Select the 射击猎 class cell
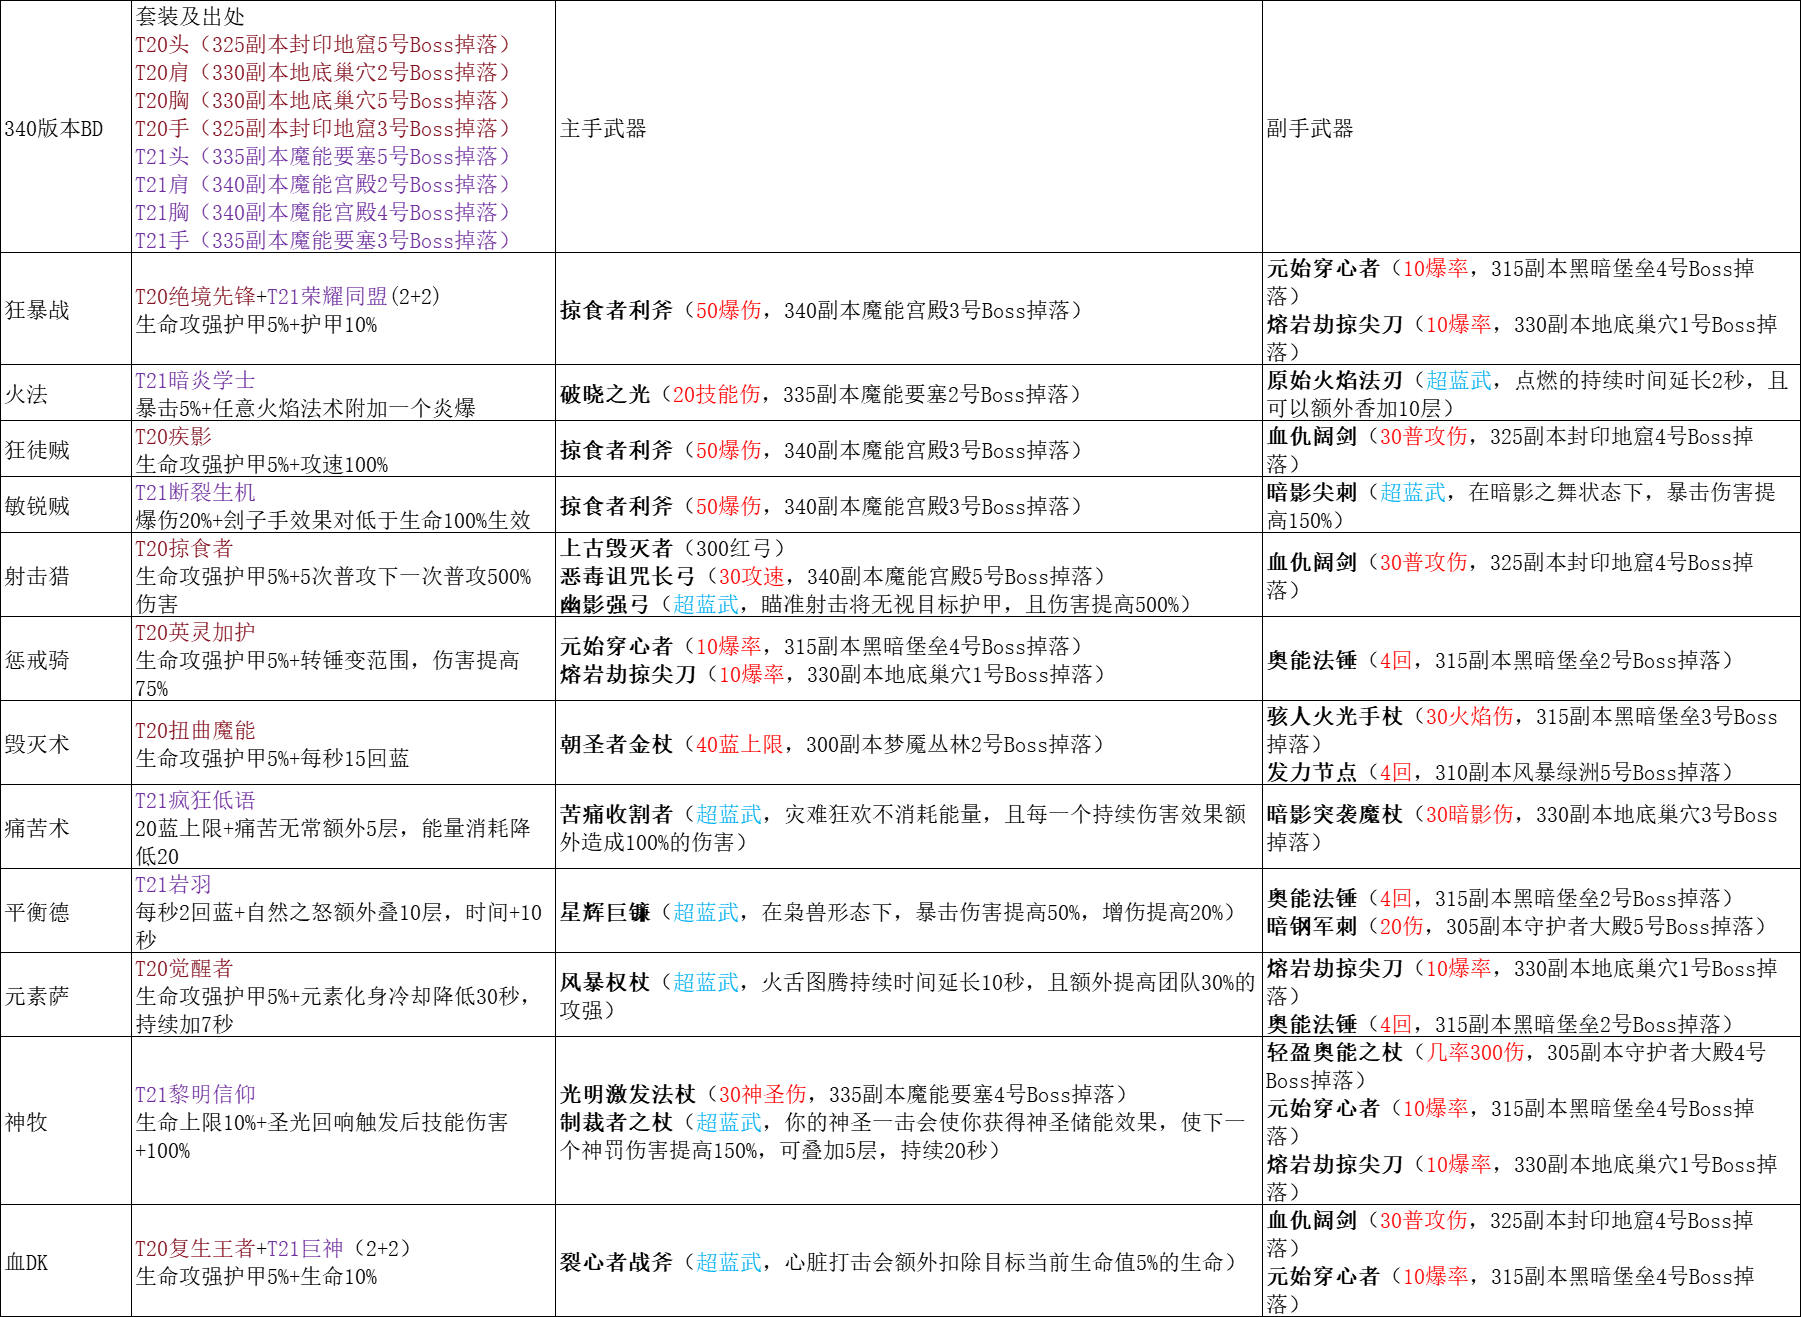1801x1317 pixels. pos(66,575)
